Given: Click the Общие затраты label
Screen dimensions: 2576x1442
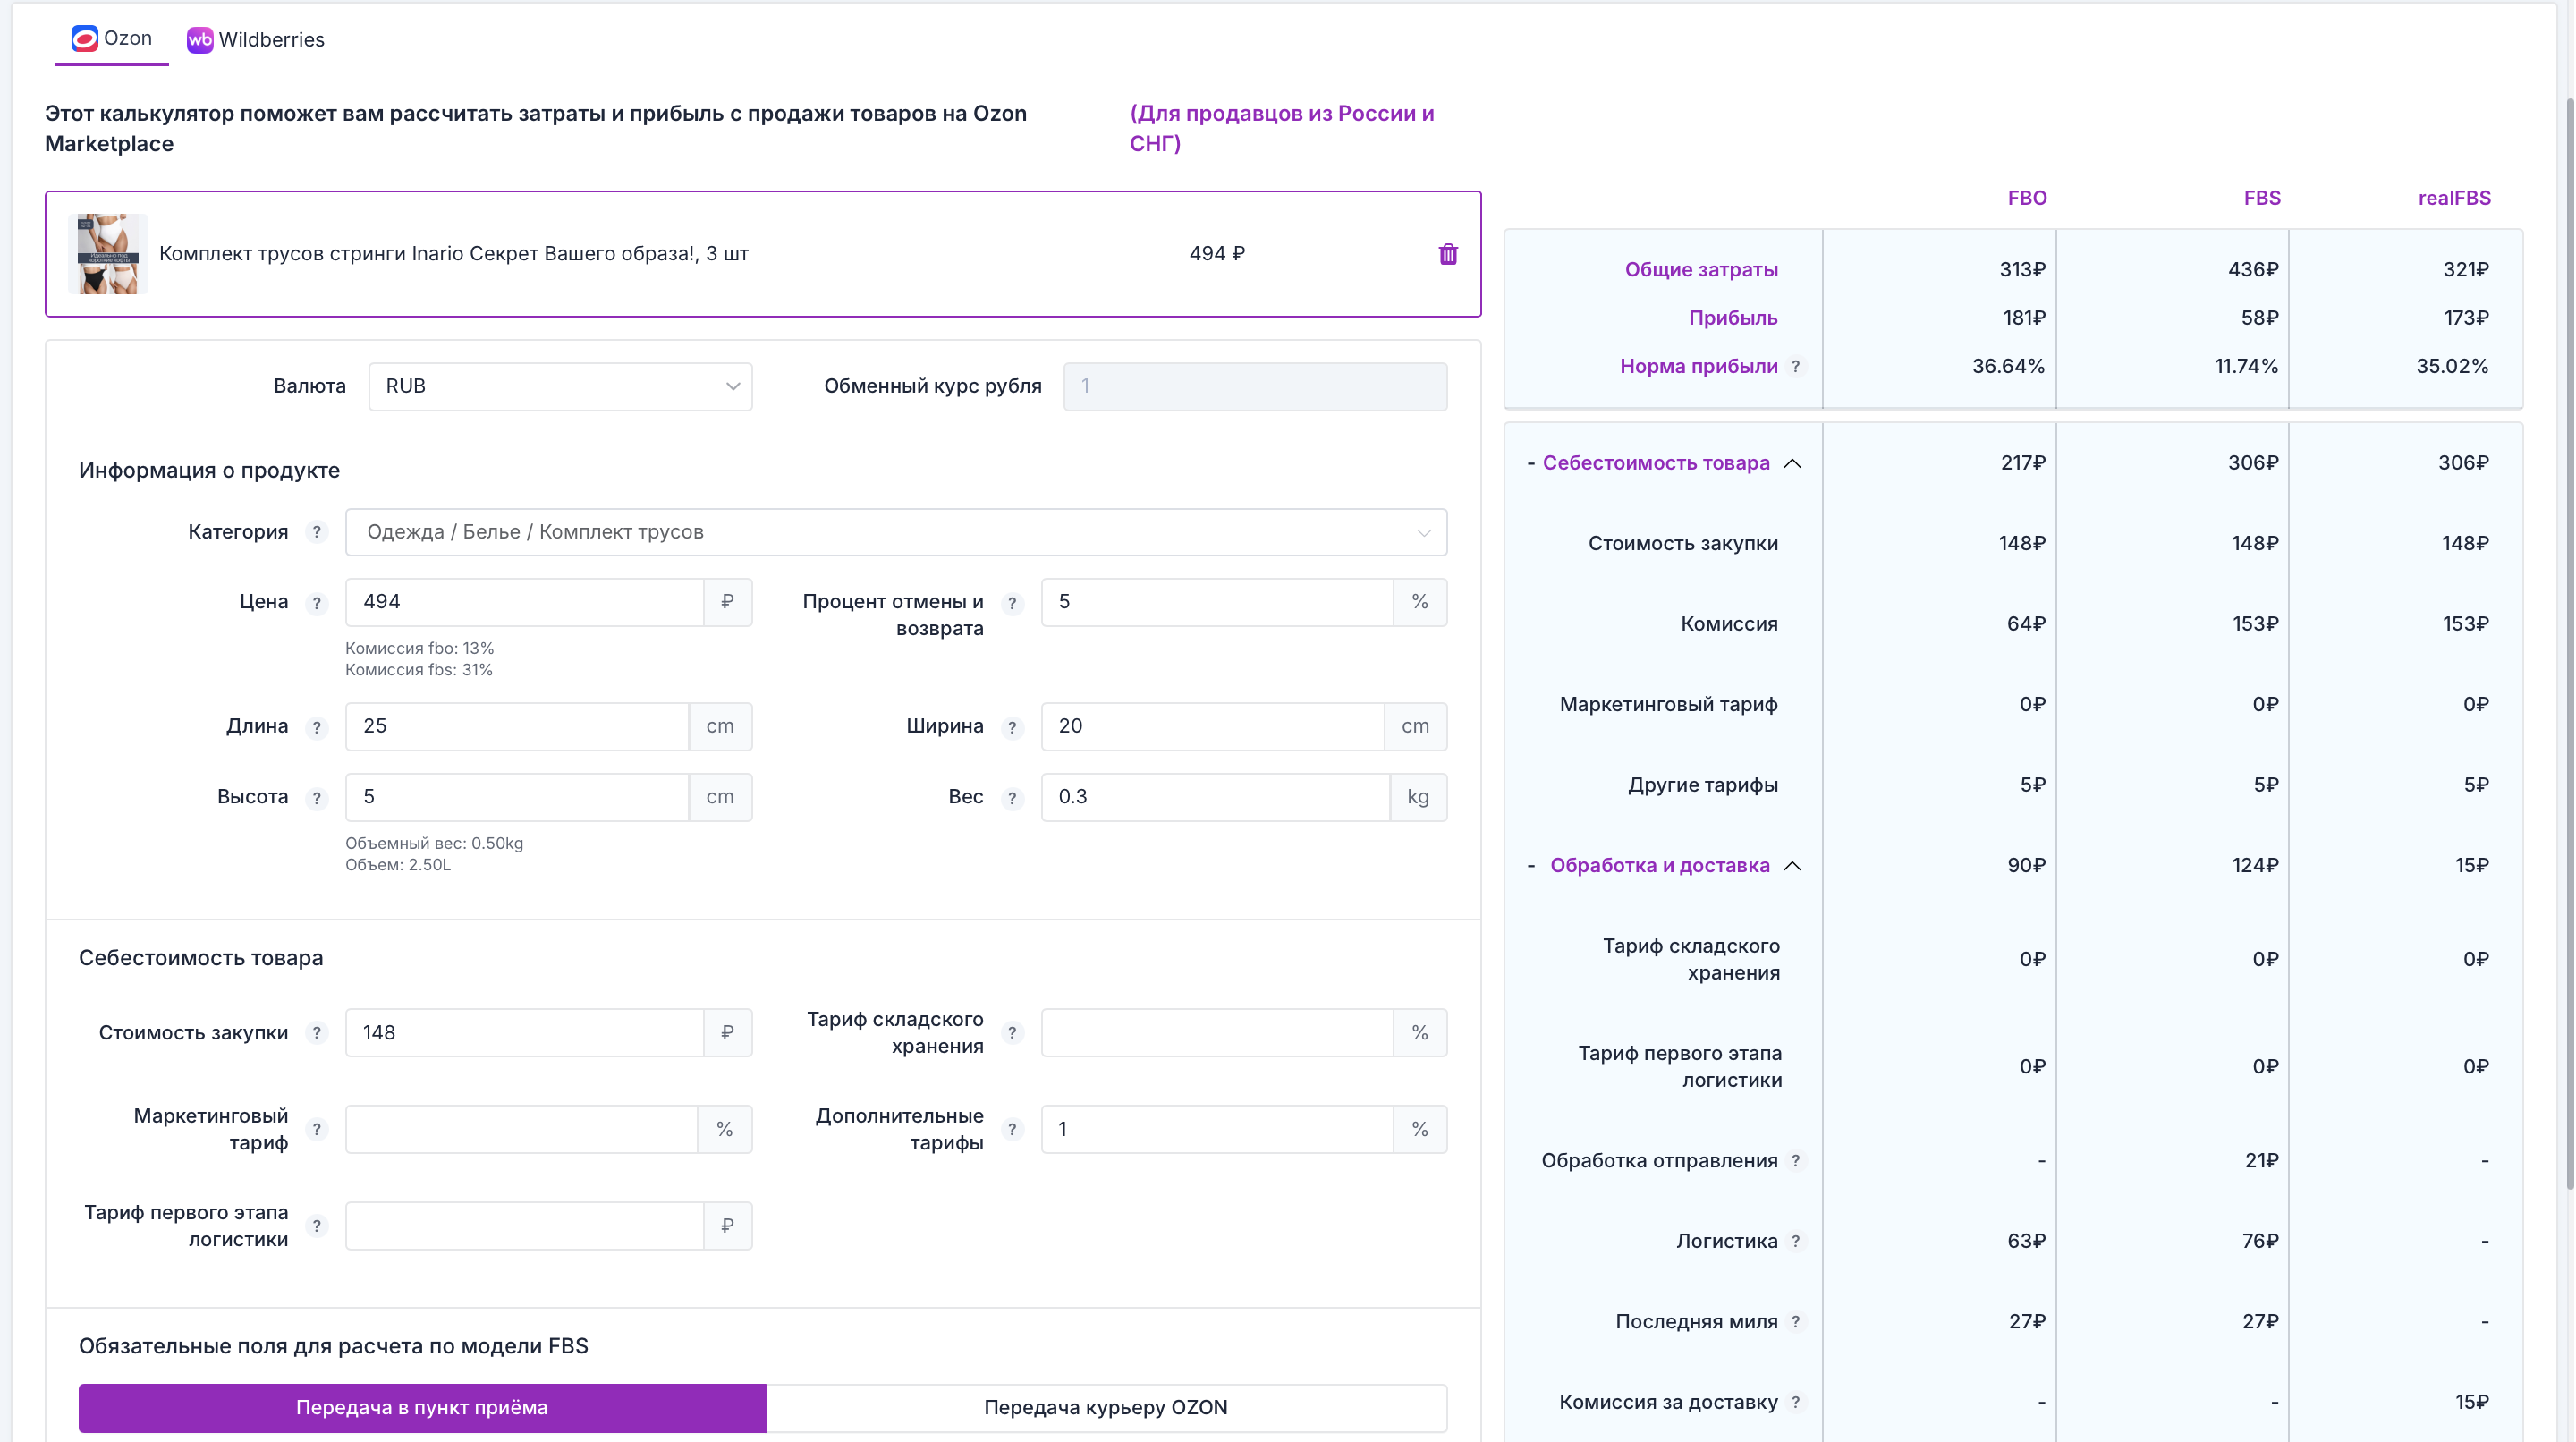Looking at the screenshot, I should point(1701,270).
